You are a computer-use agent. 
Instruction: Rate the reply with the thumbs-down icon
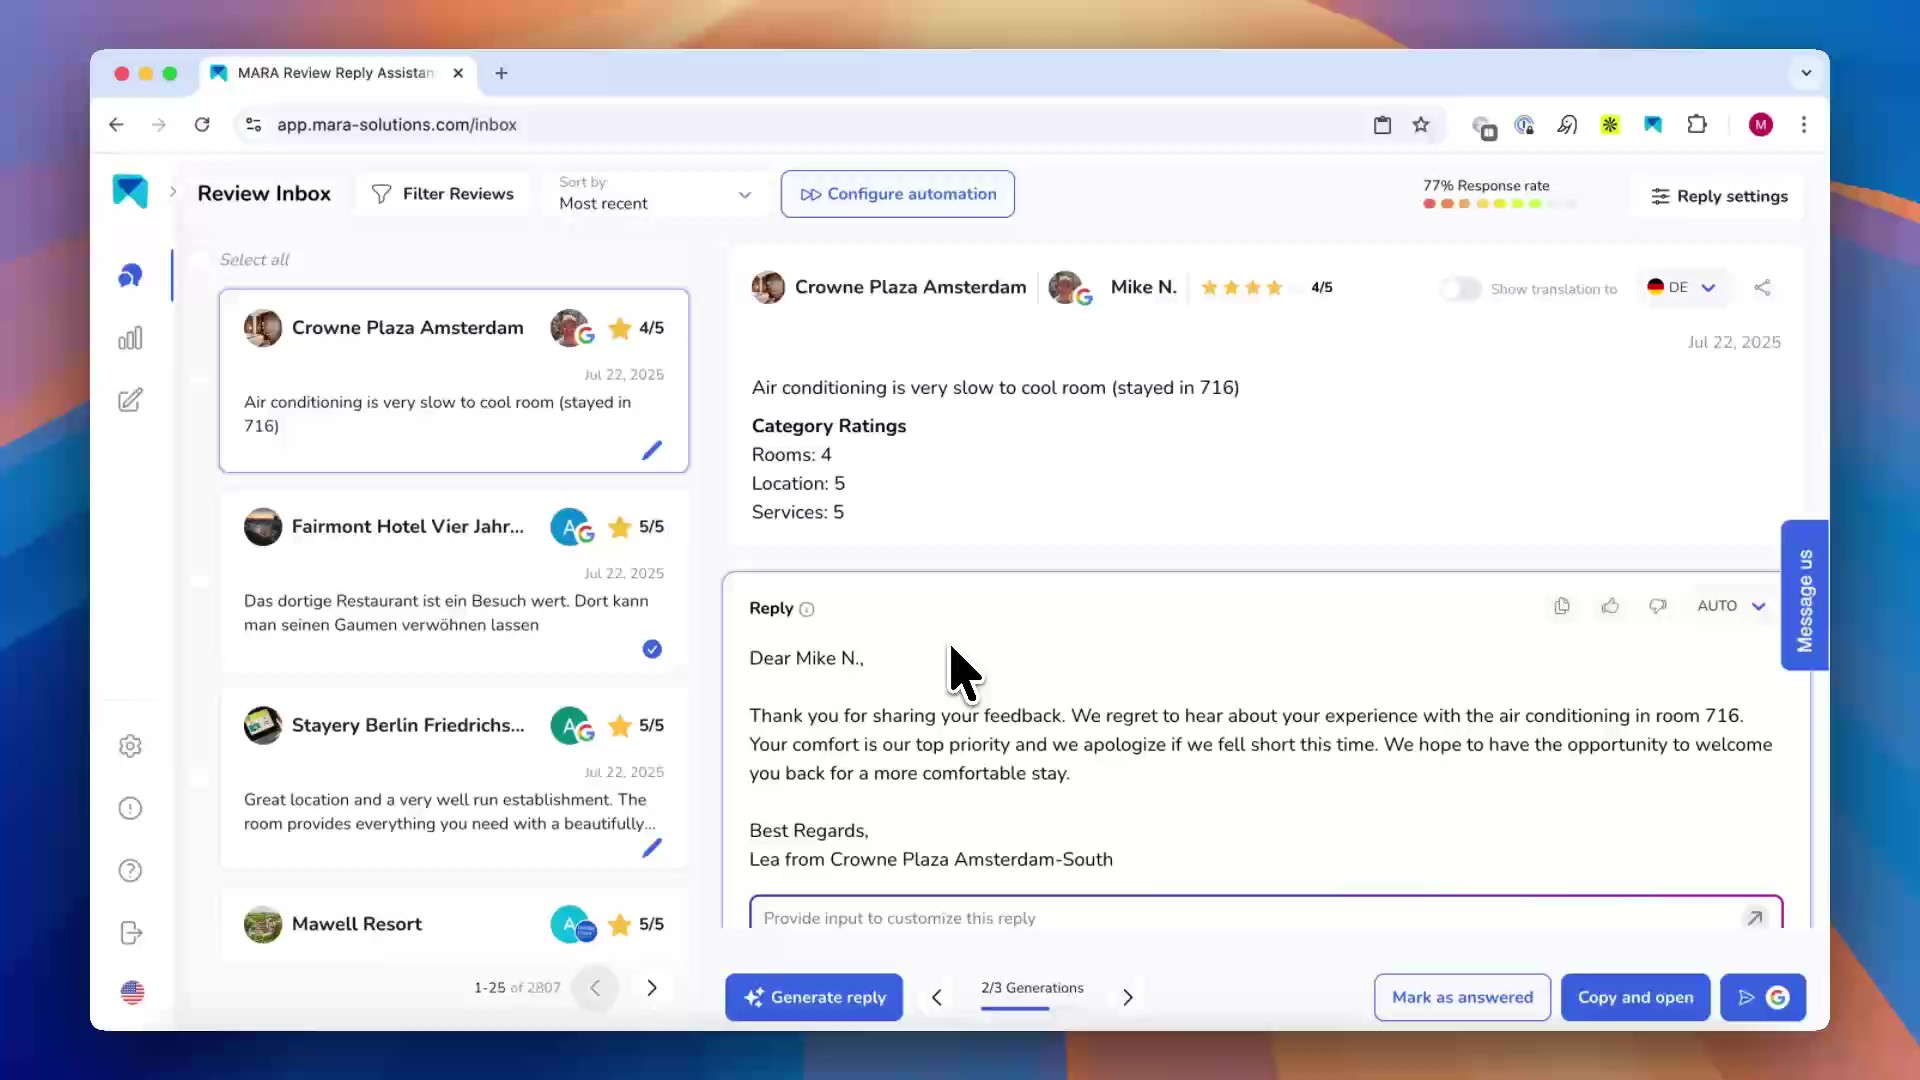(1658, 607)
